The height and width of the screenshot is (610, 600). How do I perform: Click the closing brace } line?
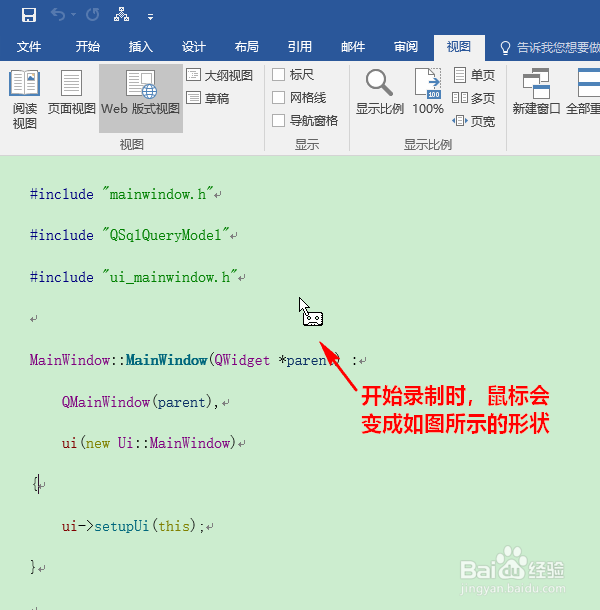click(x=34, y=567)
